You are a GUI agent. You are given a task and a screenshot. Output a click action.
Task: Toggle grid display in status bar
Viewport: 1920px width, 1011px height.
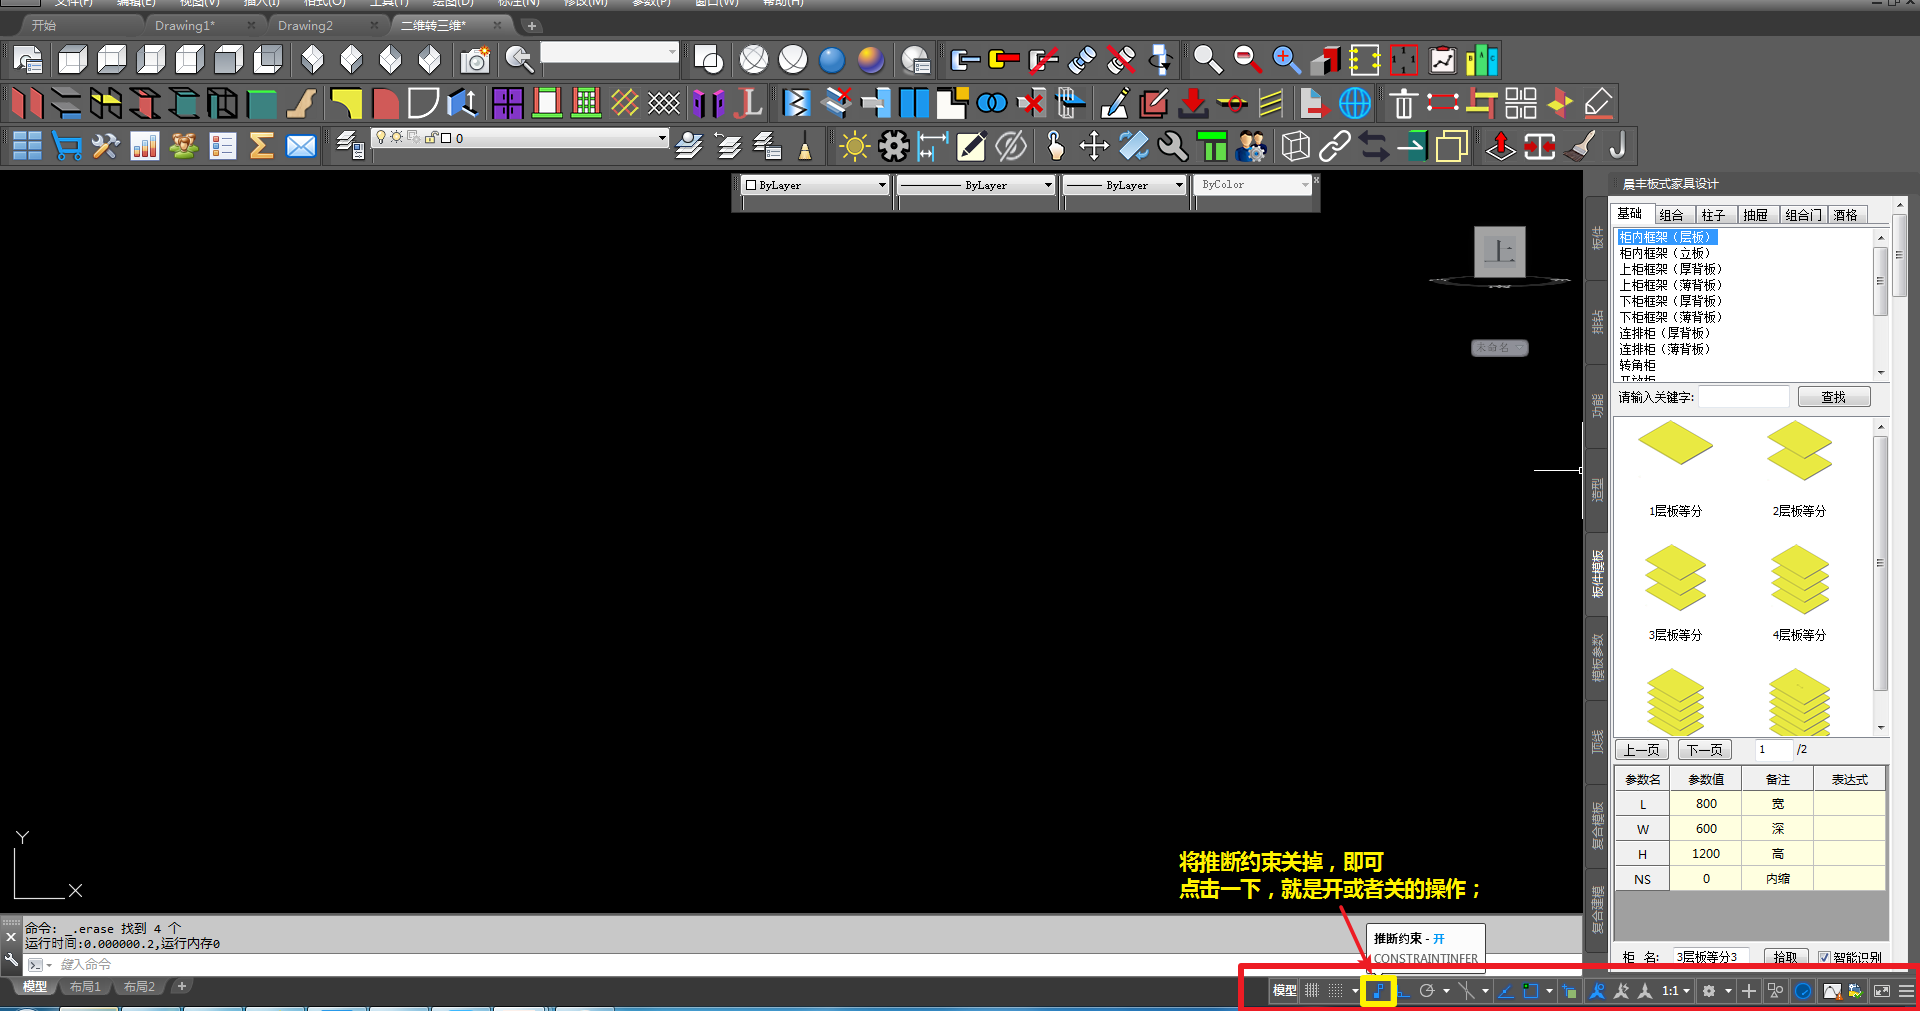pyautogui.click(x=1312, y=991)
